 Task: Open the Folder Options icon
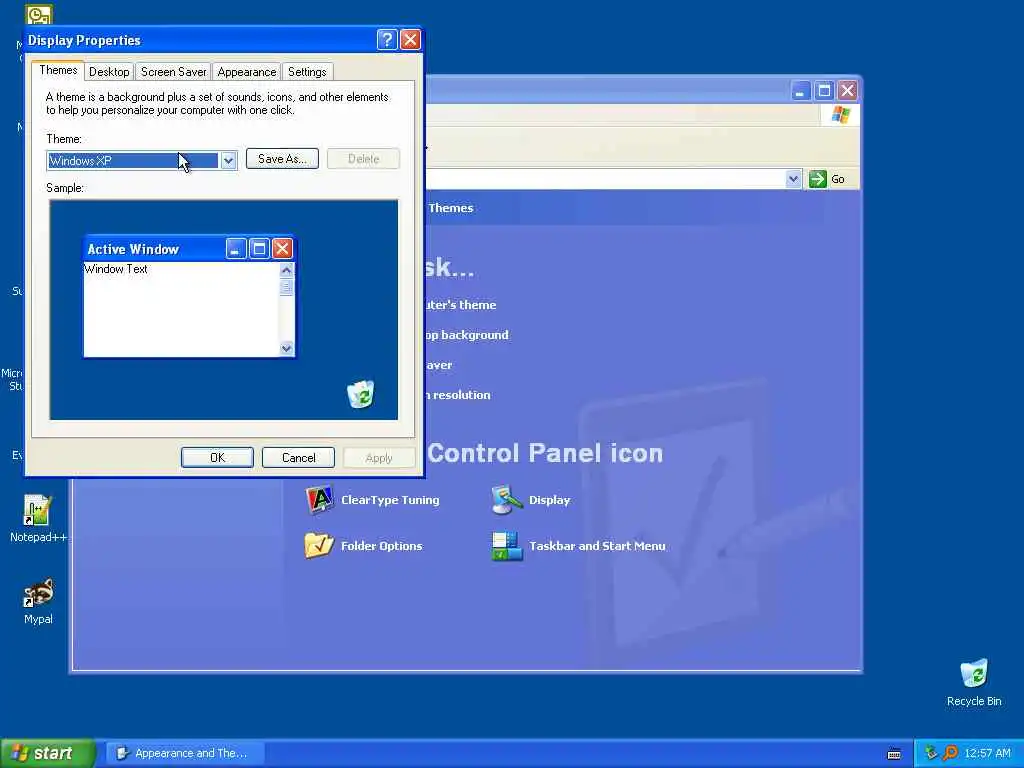tap(319, 545)
